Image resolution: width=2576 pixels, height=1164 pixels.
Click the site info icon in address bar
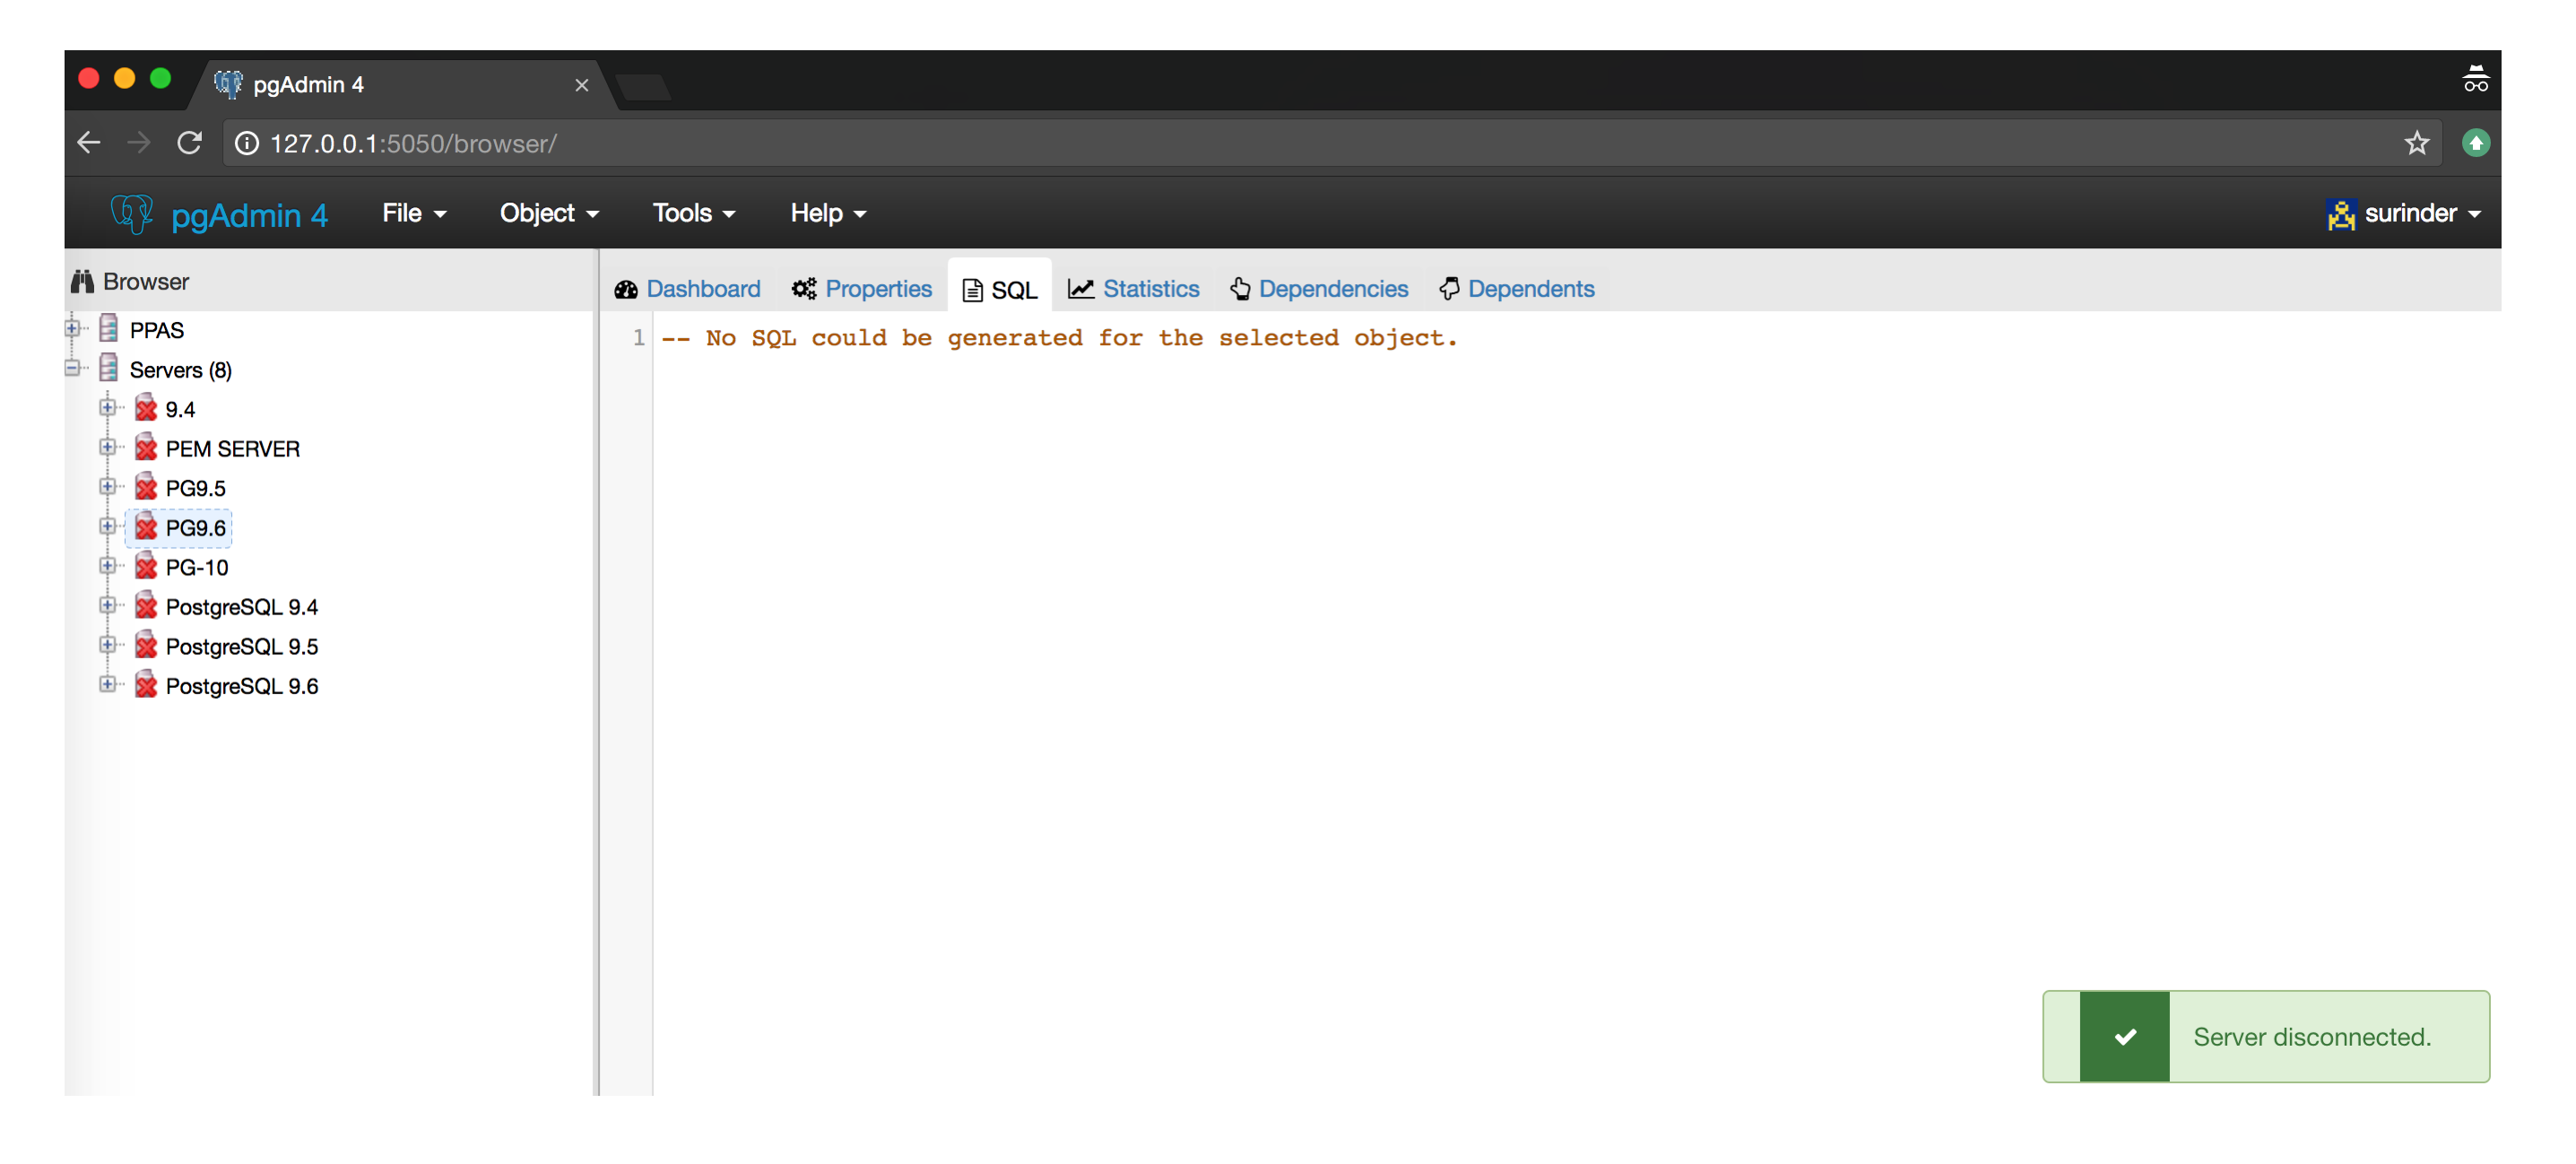click(246, 143)
